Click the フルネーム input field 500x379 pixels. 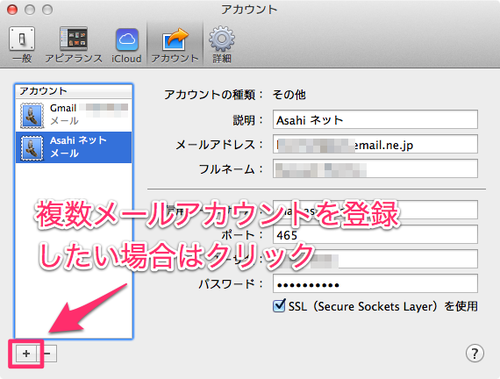(375, 169)
